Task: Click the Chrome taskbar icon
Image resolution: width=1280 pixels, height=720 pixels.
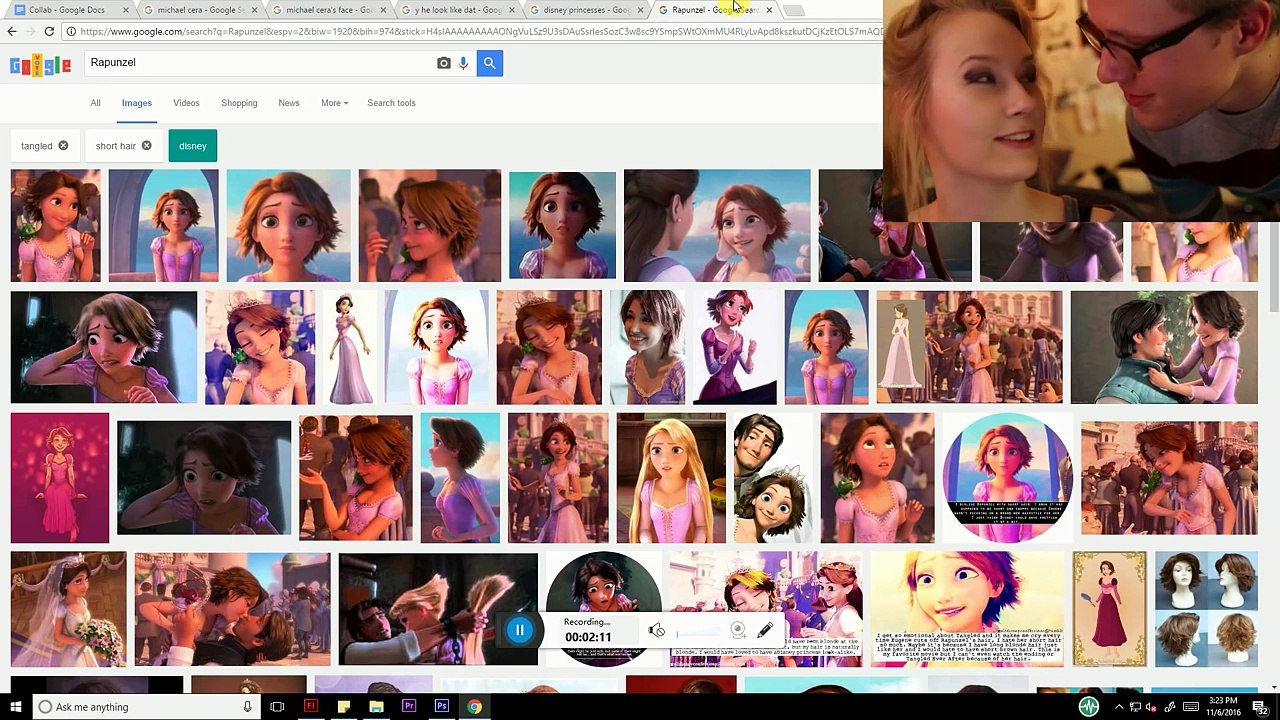Action: (x=474, y=707)
